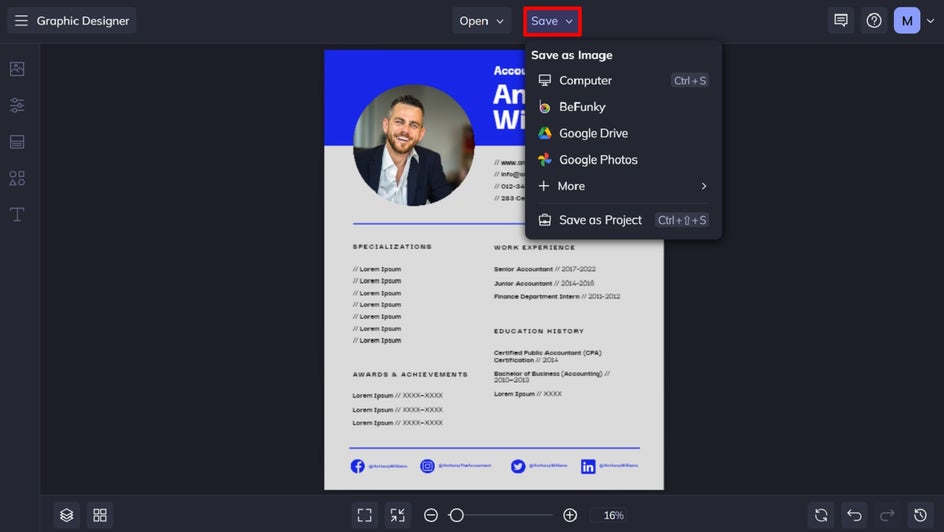This screenshot has width=944, height=532.
Task: Click the M user avatar
Action: pos(907,20)
